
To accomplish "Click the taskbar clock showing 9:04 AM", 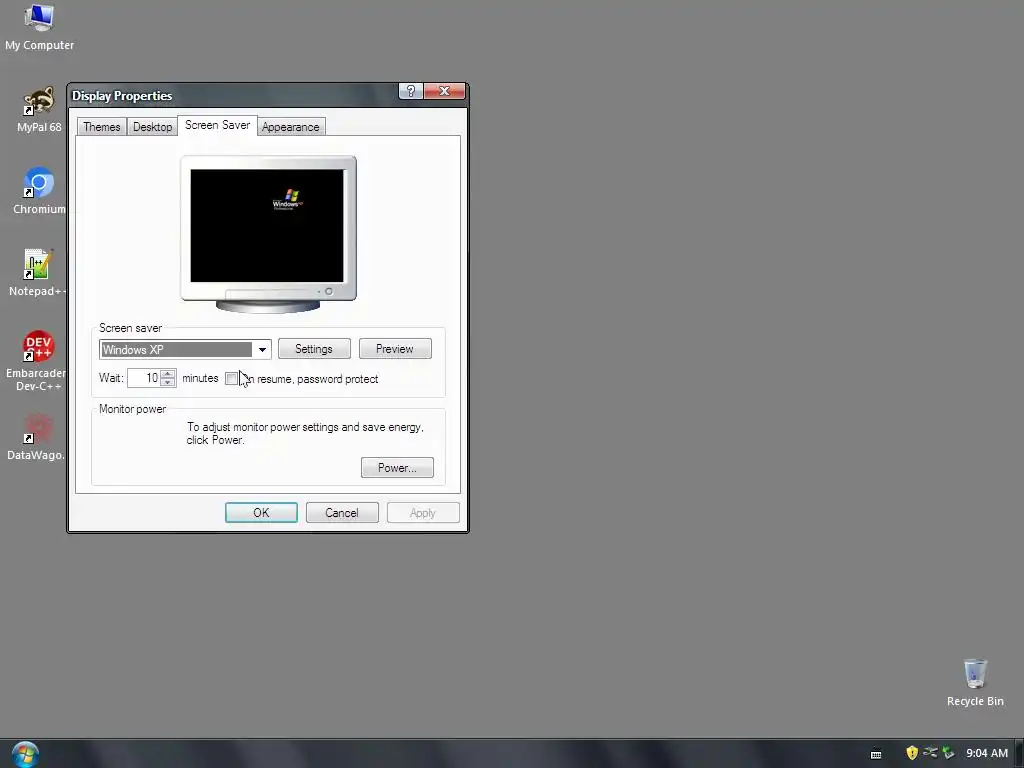I will [x=987, y=753].
